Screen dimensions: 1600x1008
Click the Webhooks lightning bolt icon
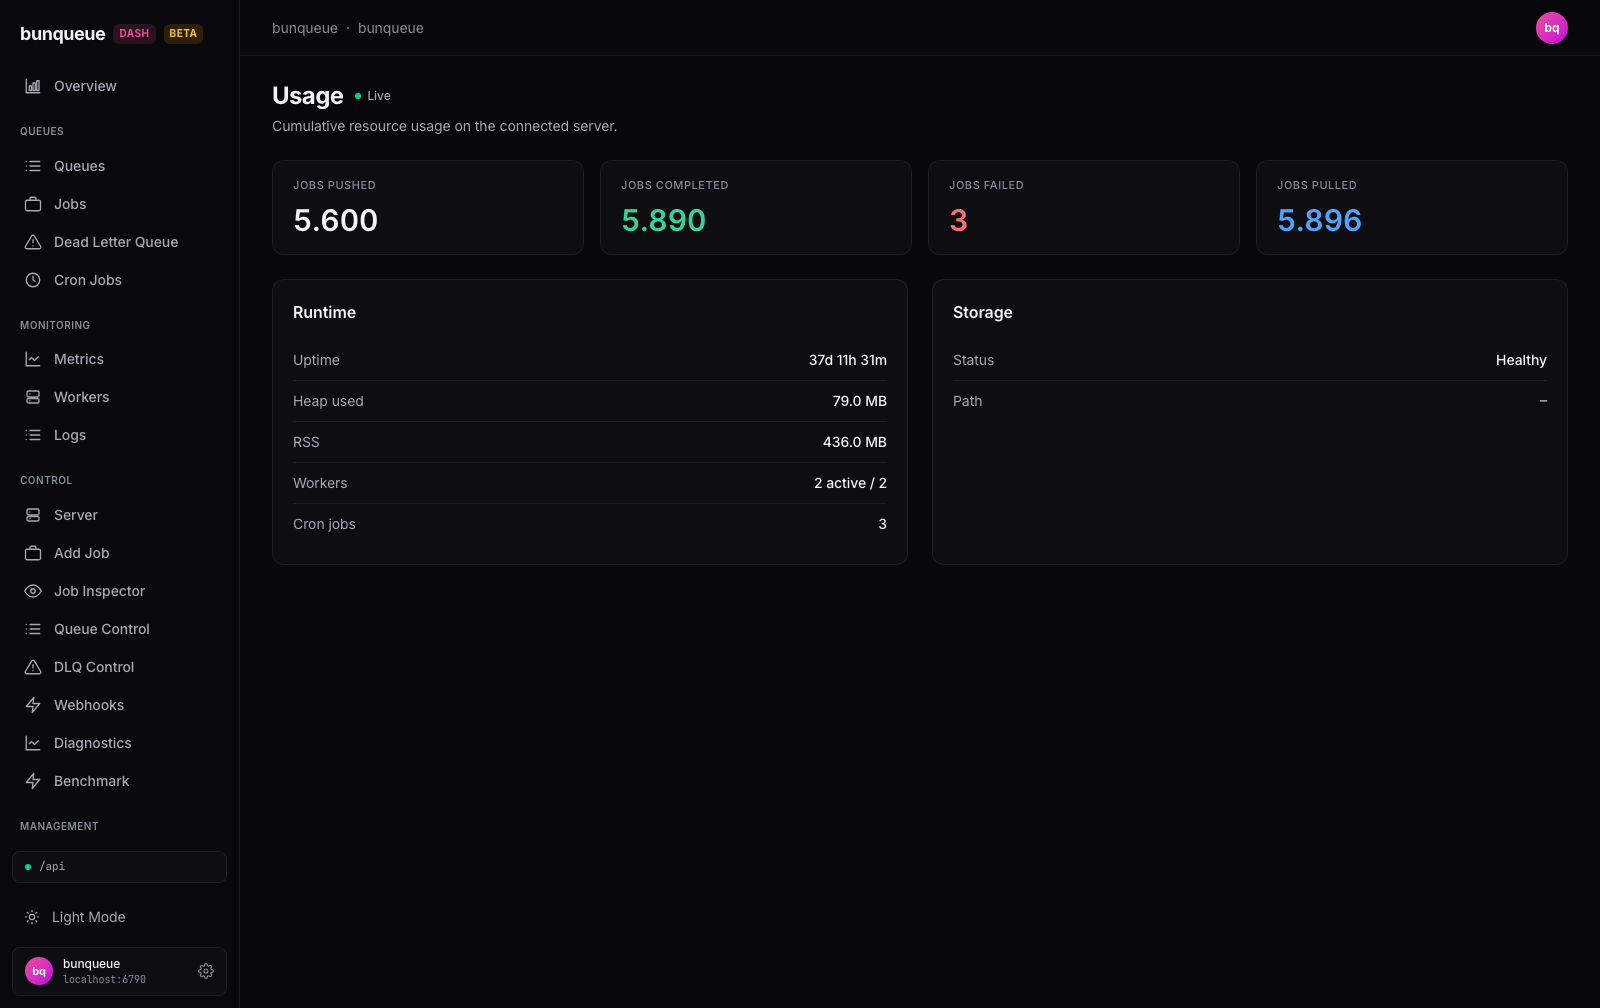33,705
